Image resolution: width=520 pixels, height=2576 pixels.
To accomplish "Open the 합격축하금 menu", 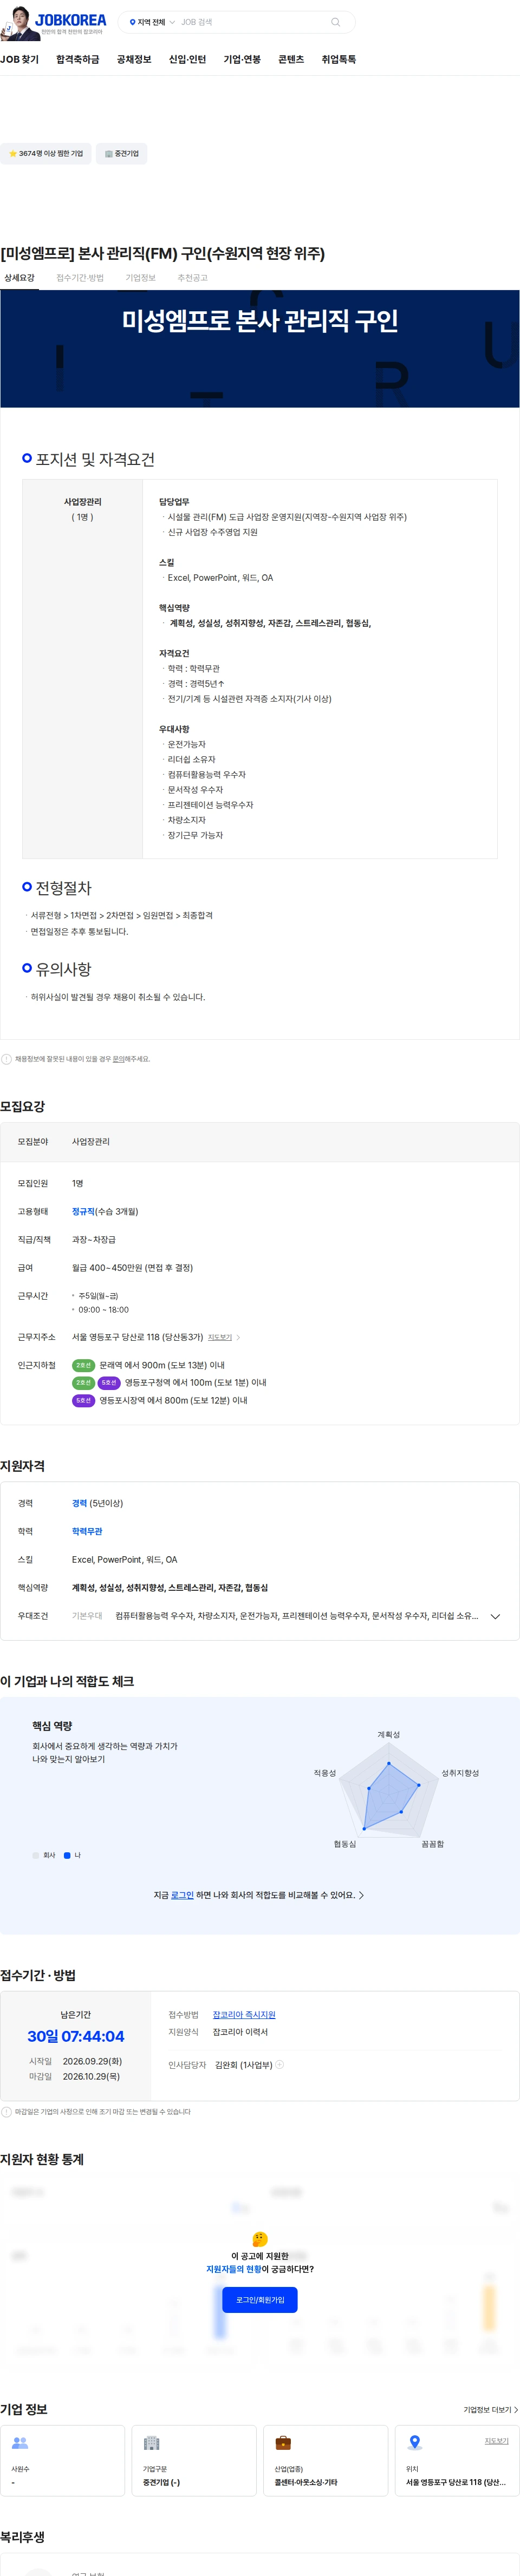I will click(x=78, y=60).
